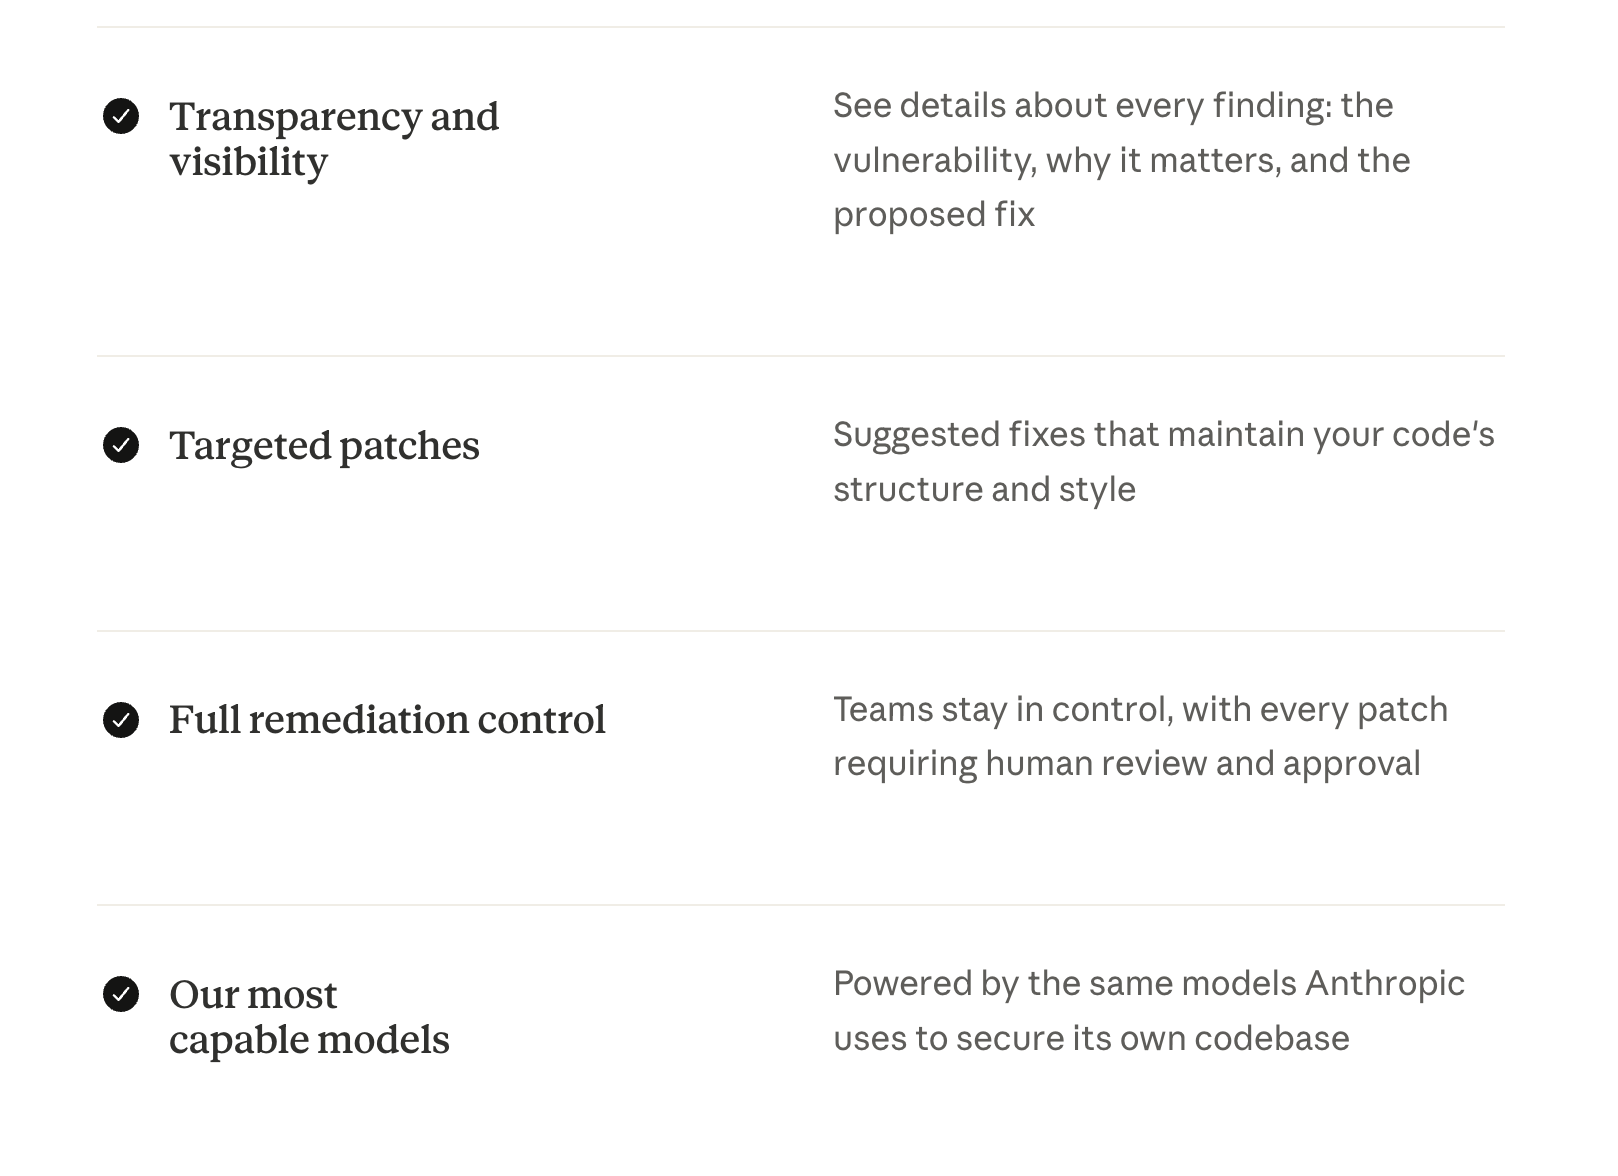Click the "Transparency and visibility" heading

[x=333, y=138]
